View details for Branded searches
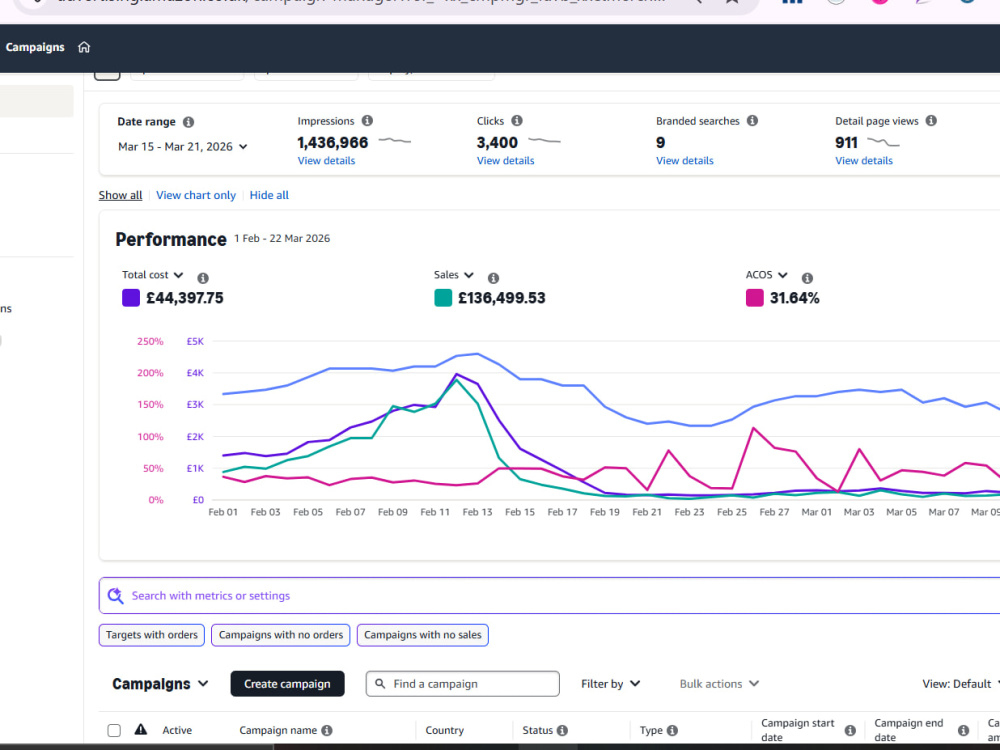This screenshot has height=750, width=1000. click(x=685, y=161)
